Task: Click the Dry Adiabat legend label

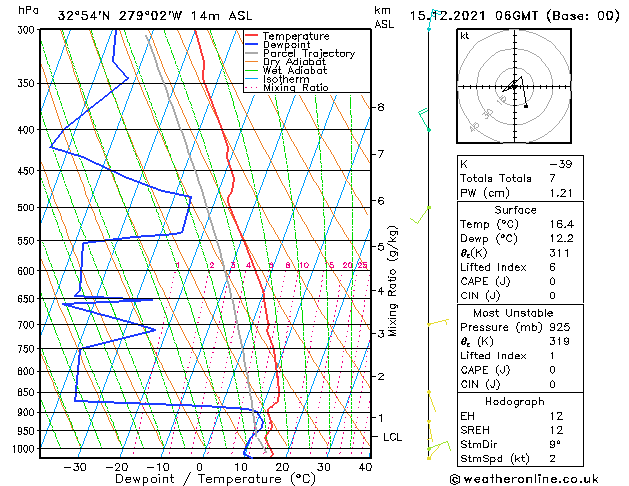Action: tap(294, 62)
